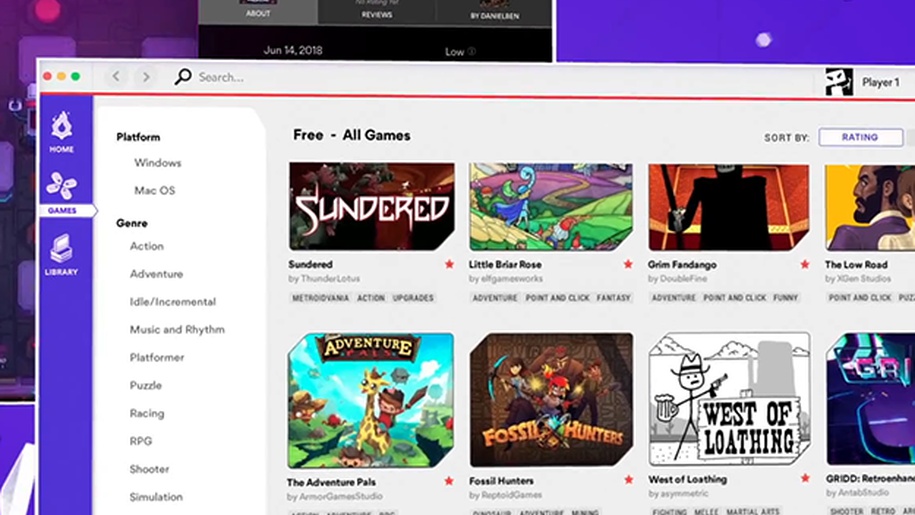Visit developer DoubleFine page
The height and width of the screenshot is (515, 915).
[677, 279]
